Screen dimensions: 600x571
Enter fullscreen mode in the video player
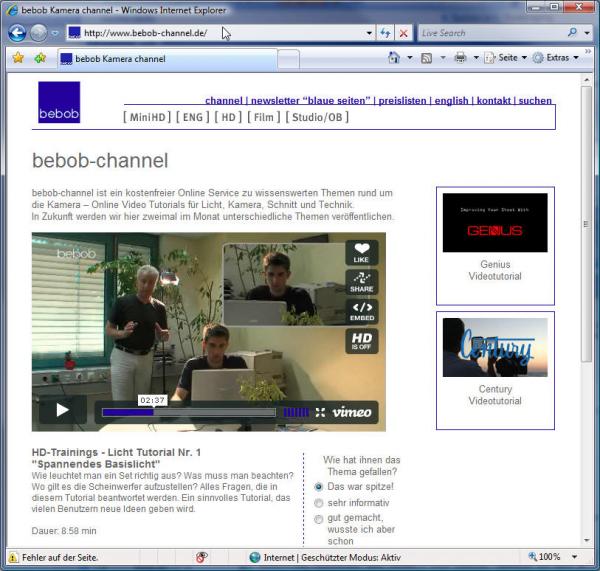point(320,411)
